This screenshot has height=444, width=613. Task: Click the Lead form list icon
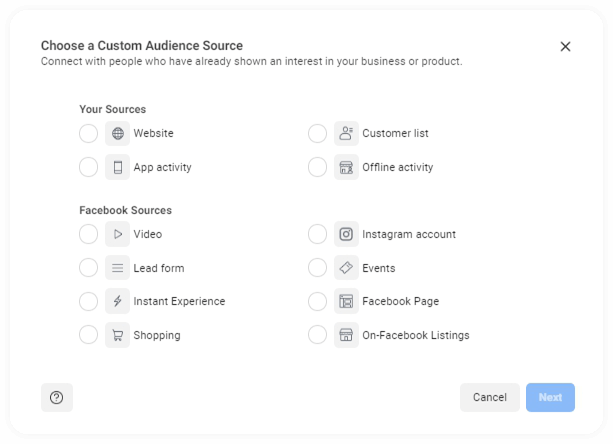click(x=118, y=268)
